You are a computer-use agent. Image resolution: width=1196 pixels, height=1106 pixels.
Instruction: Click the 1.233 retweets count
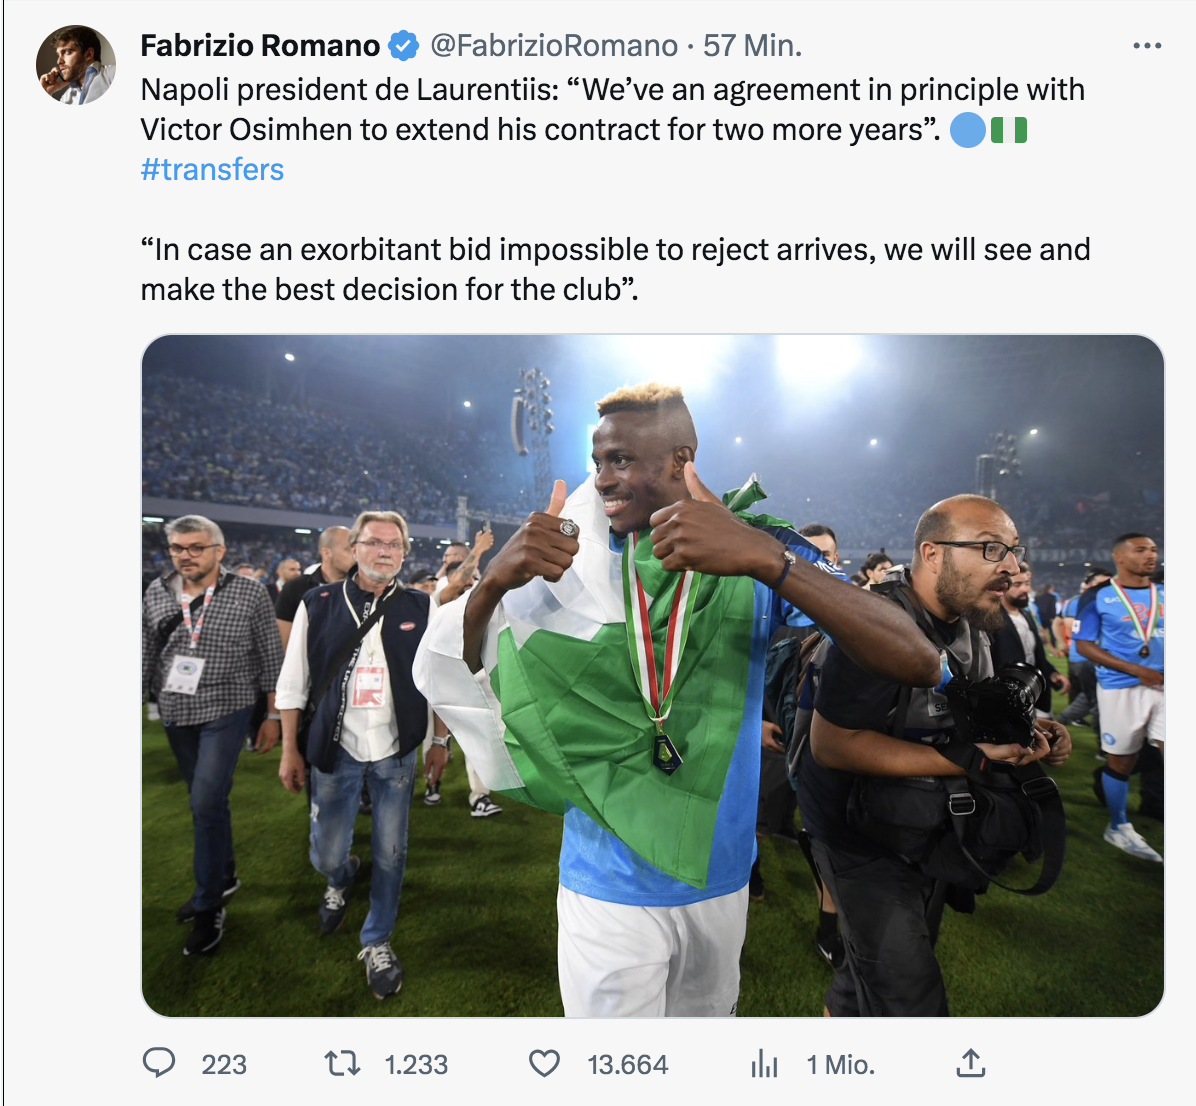point(416,1065)
